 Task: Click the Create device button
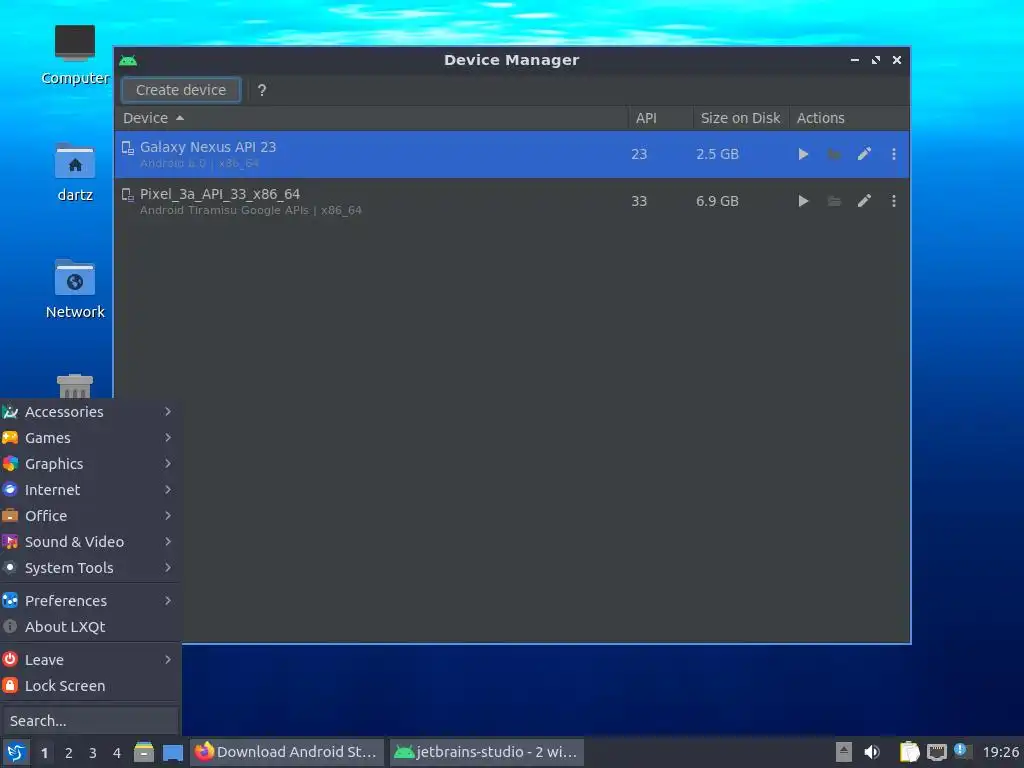point(181,90)
